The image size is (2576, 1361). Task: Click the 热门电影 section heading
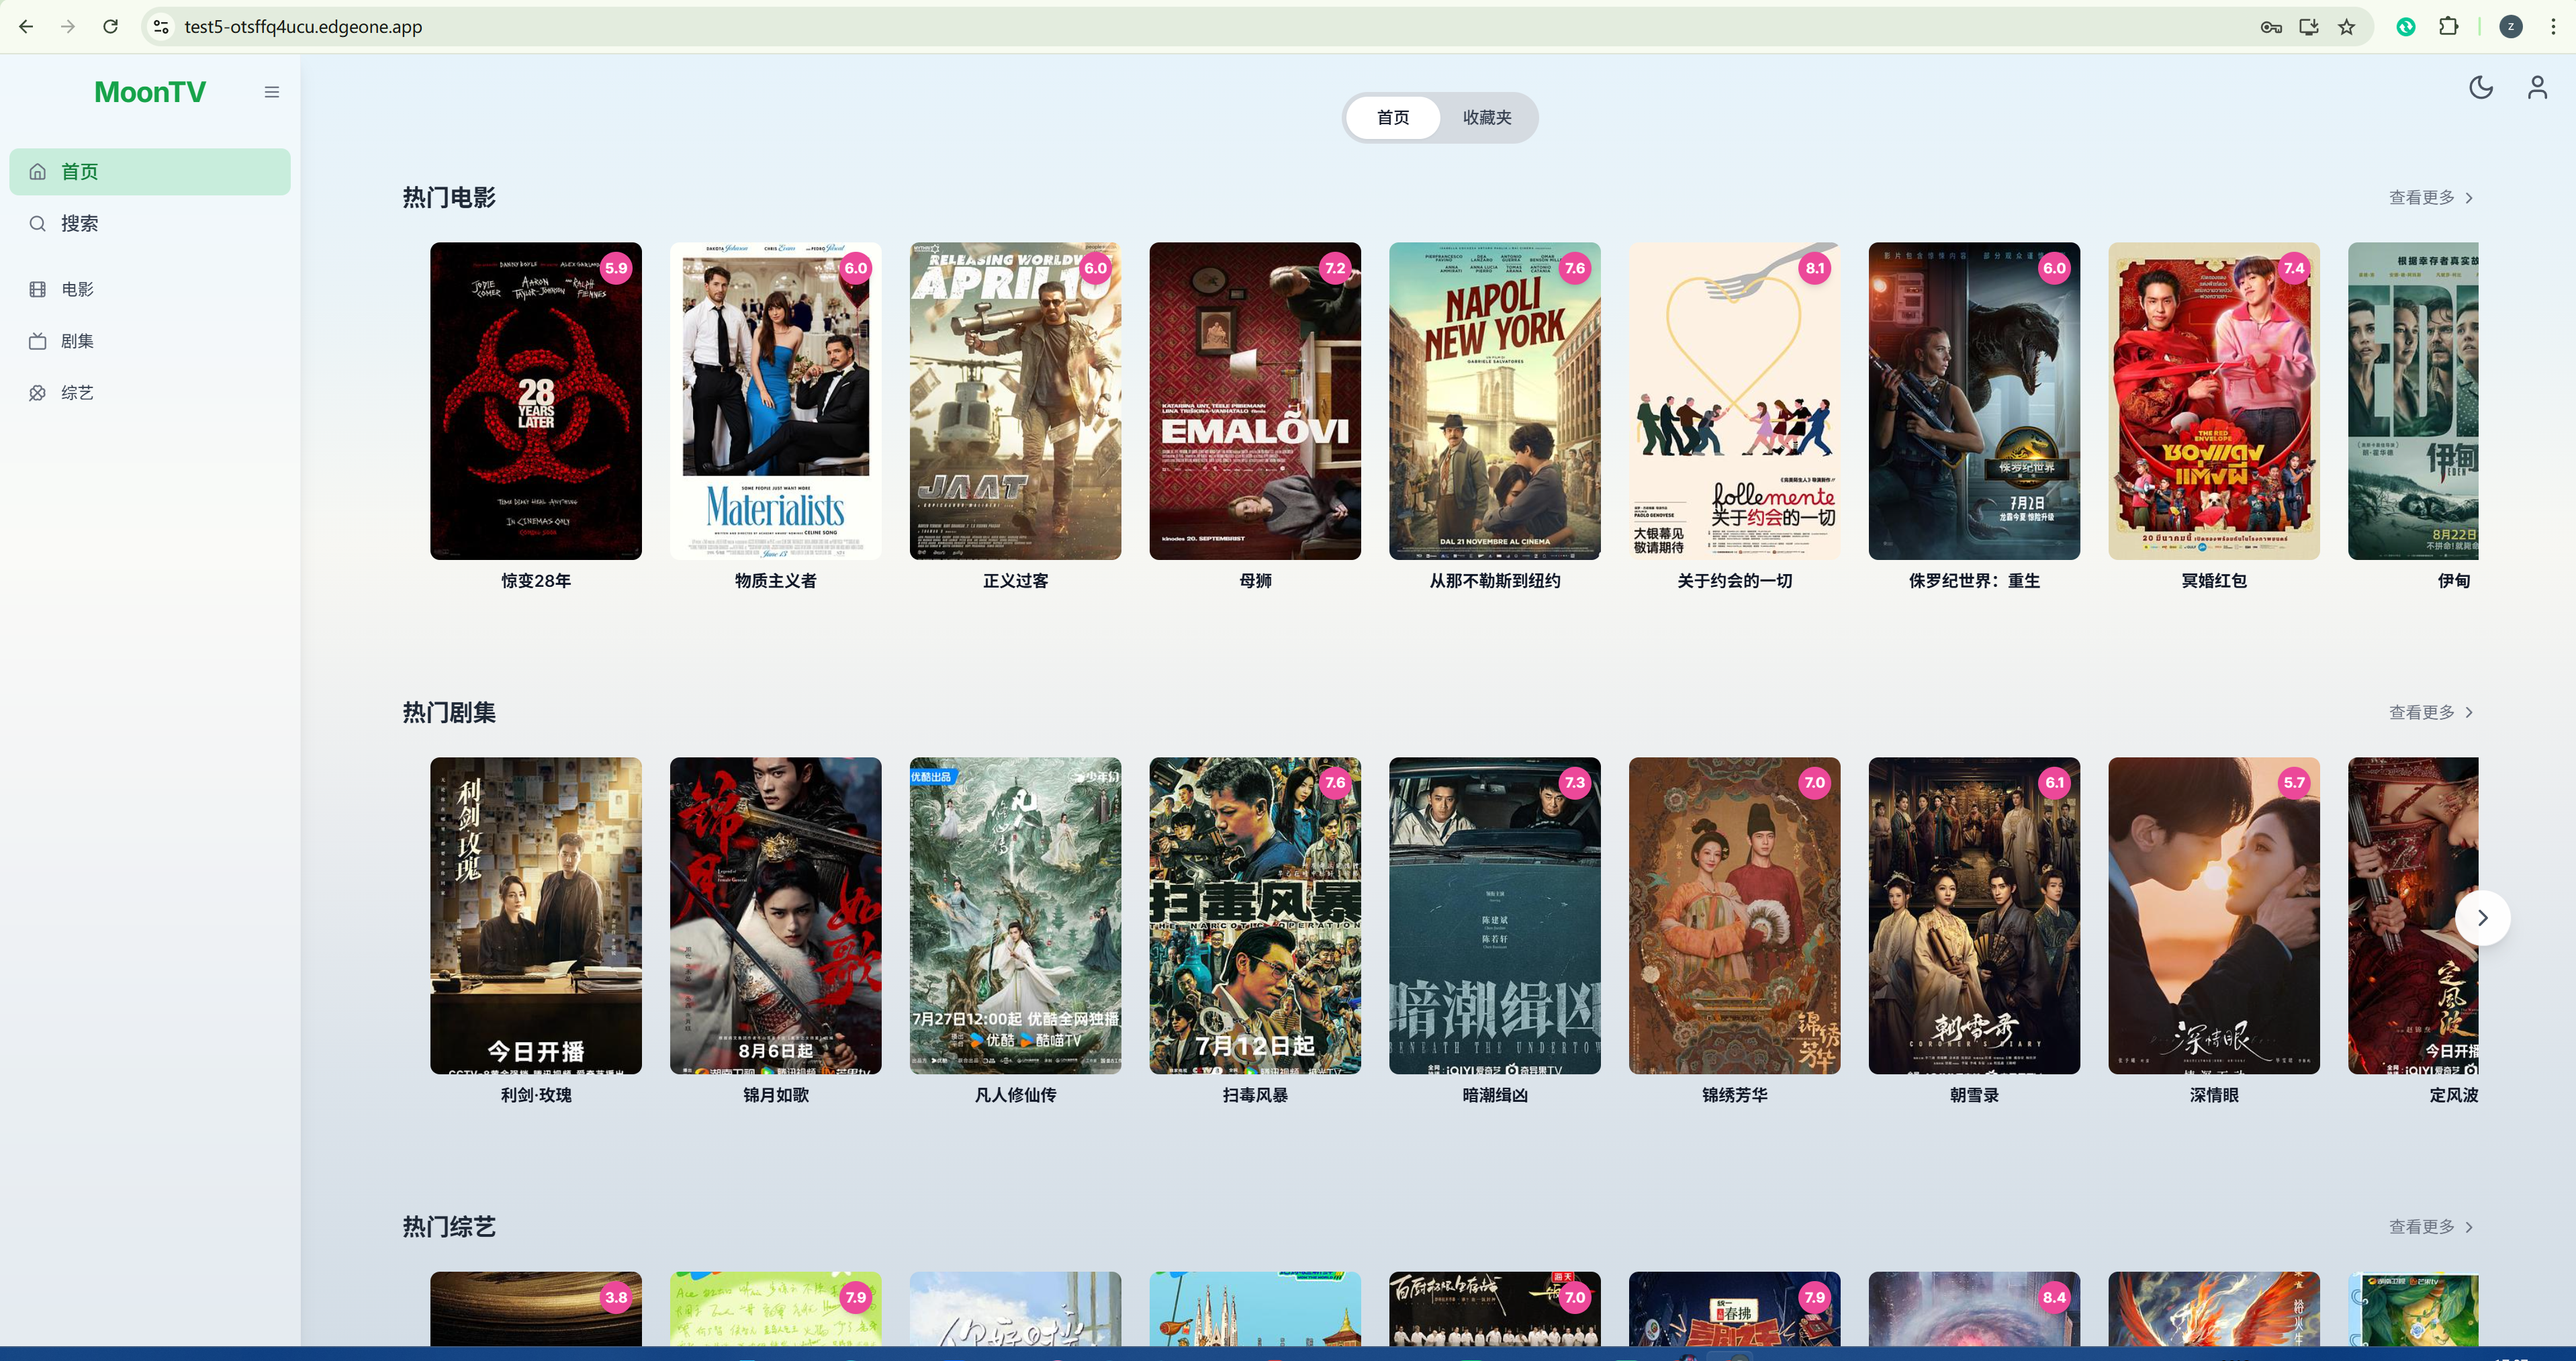[x=449, y=198]
